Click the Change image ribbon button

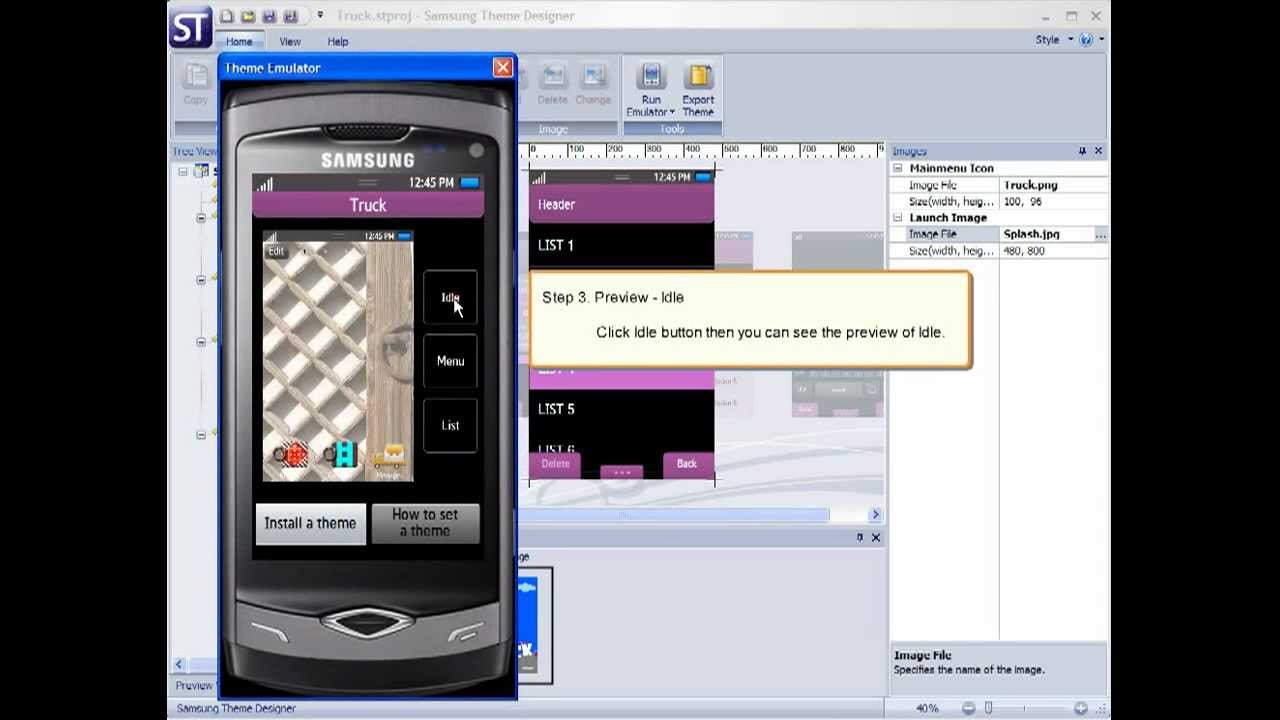coord(593,84)
